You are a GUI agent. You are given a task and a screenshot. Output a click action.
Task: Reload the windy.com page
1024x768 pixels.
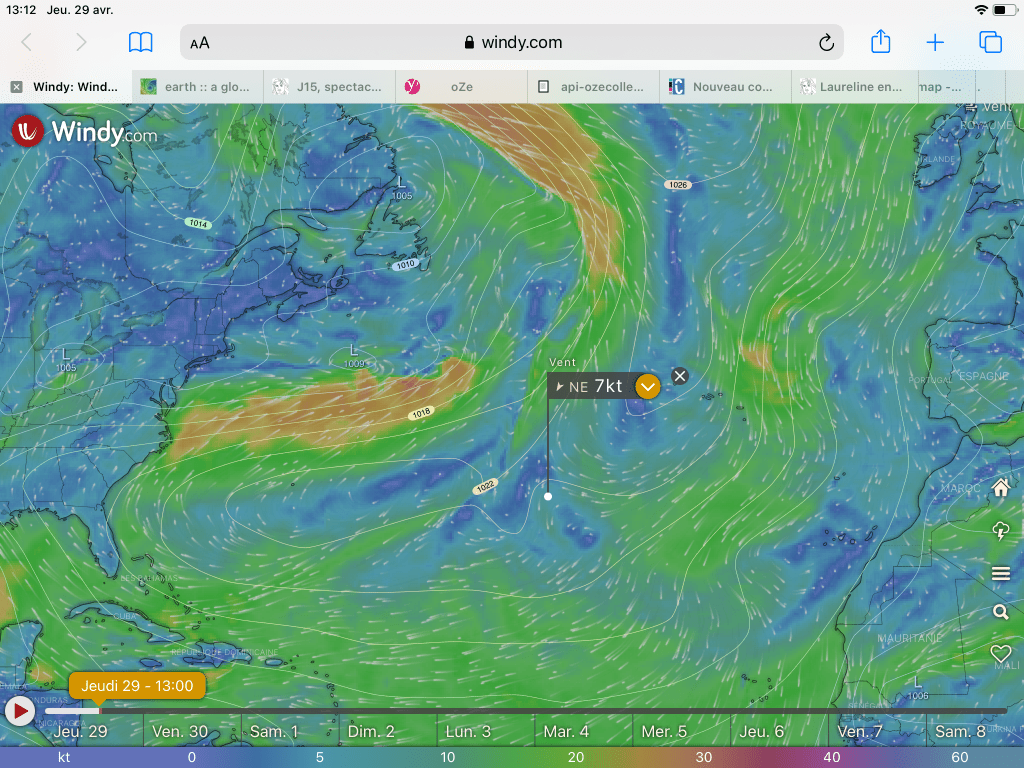pyautogui.click(x=826, y=43)
